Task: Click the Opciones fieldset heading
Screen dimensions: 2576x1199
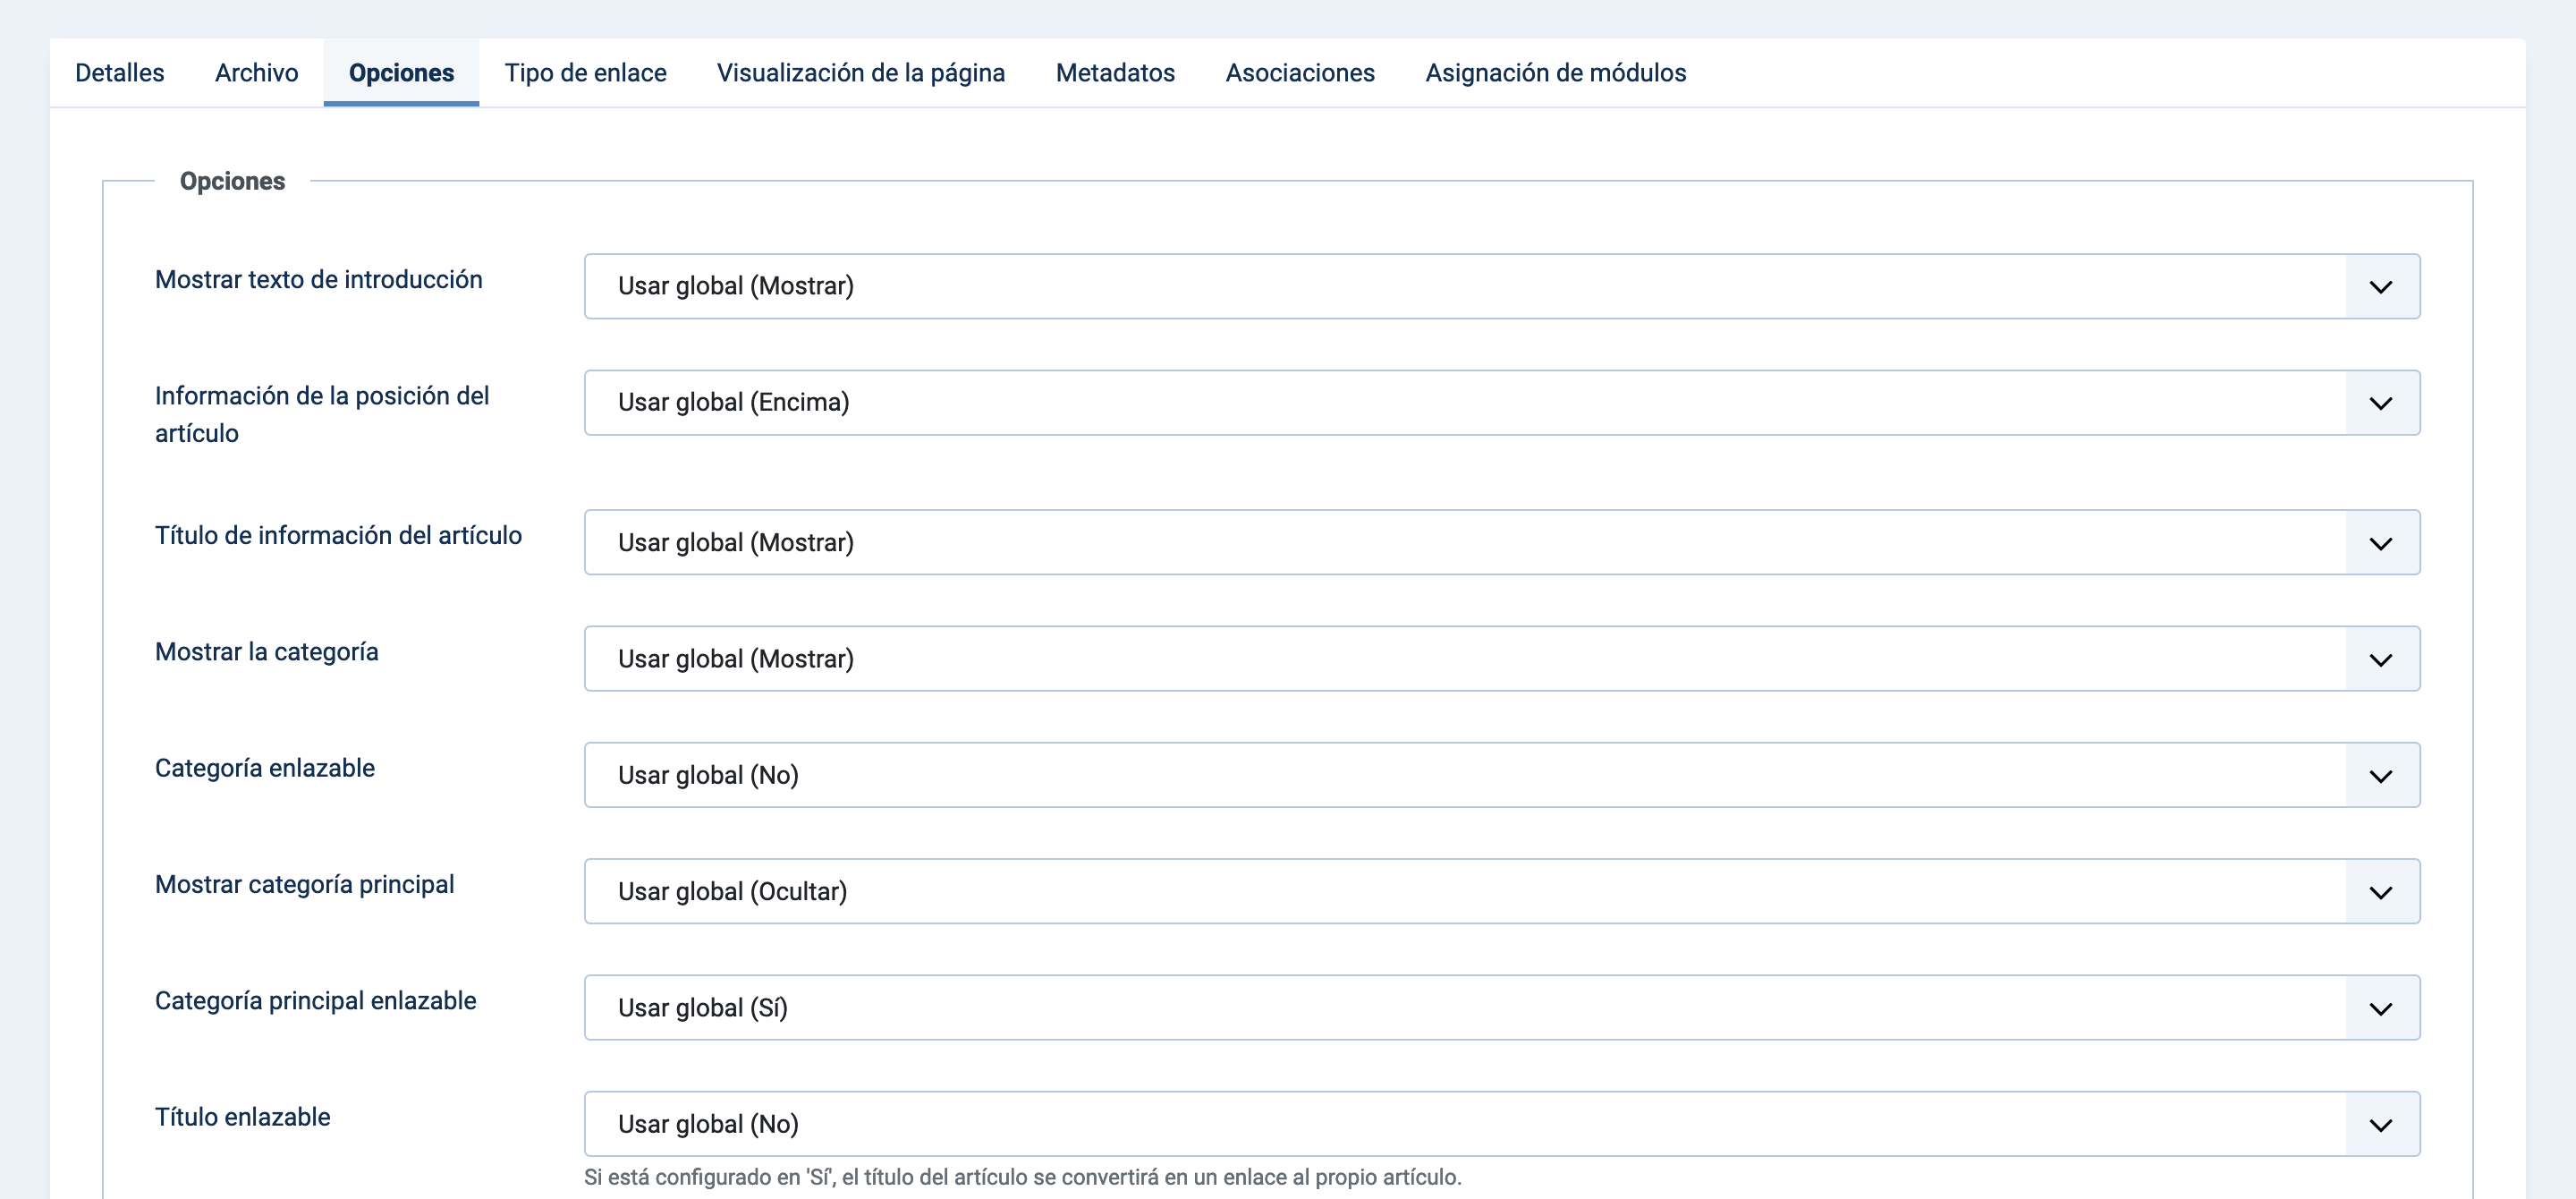Action: pos(232,181)
